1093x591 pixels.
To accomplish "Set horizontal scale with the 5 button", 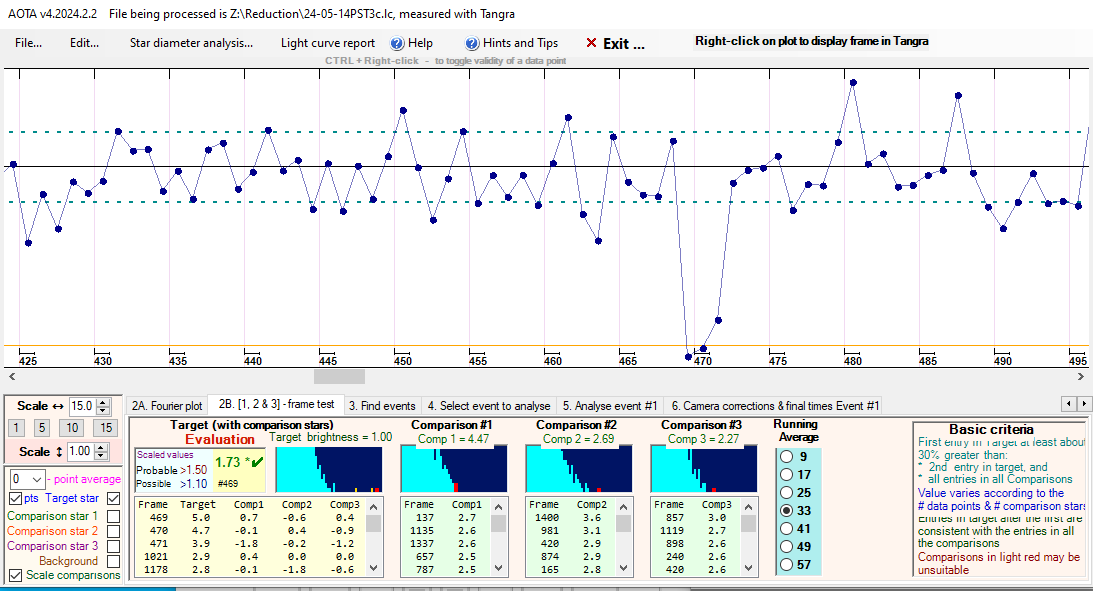I will (x=42, y=427).
